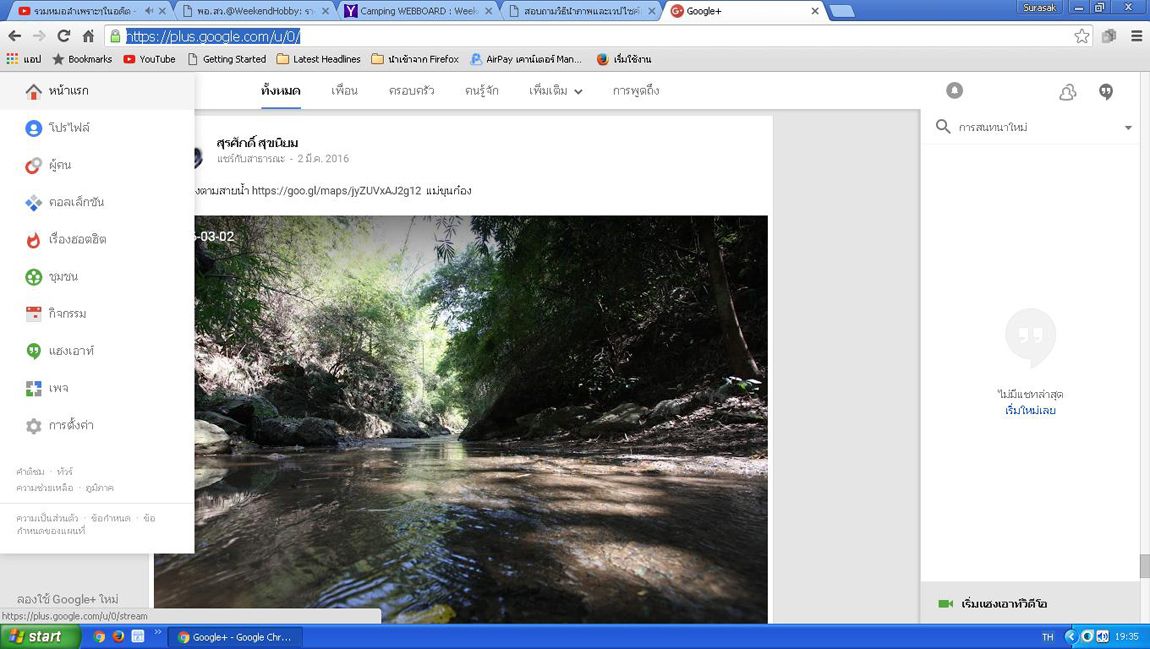Start a video call with เริ่มแฮงเอาท์วิดีโอ
This screenshot has width=1150, height=649.
1003,604
